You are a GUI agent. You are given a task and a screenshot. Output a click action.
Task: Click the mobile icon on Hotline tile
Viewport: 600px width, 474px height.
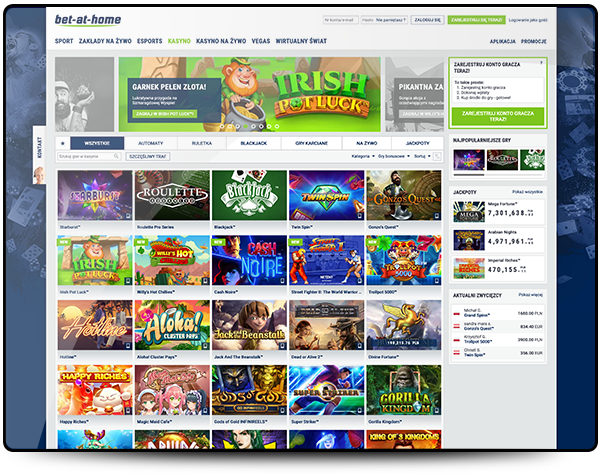coord(128,346)
